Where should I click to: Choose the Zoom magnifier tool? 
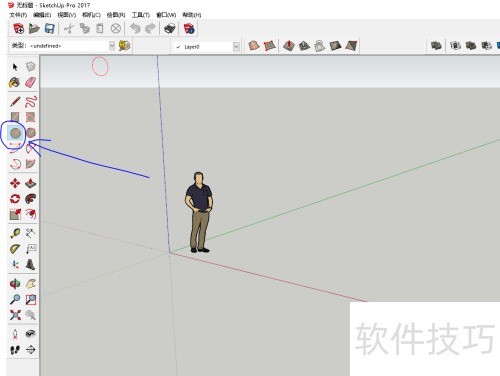coord(15,299)
